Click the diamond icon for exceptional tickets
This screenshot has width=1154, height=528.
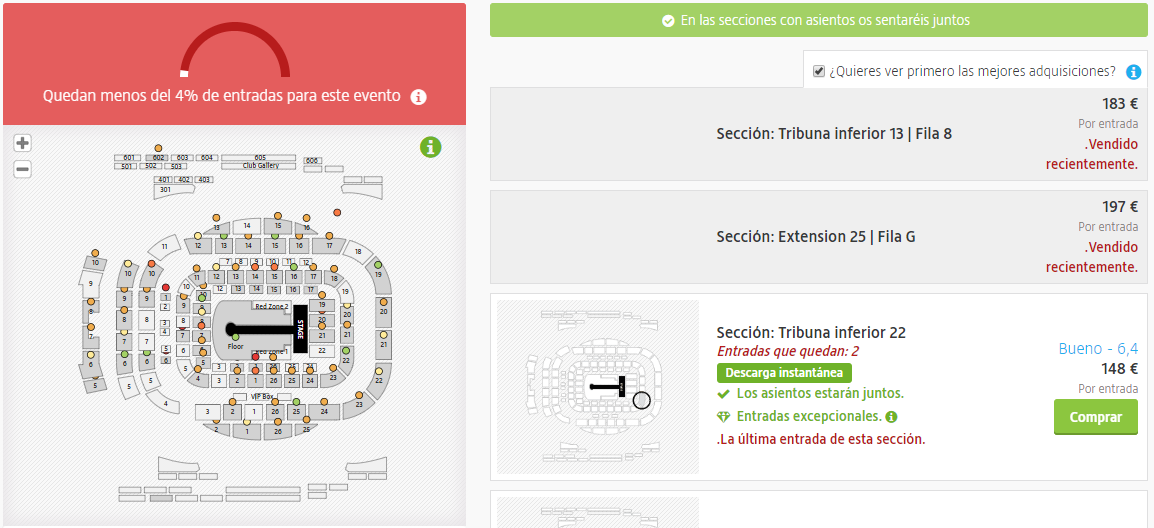click(723, 417)
